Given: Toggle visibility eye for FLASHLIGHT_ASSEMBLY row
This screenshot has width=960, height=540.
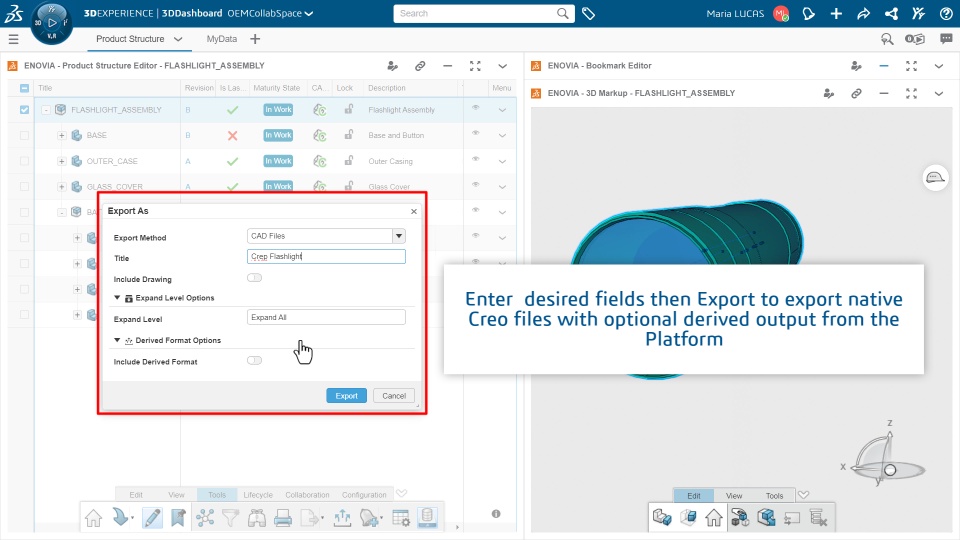Looking at the screenshot, I should pos(475,108).
